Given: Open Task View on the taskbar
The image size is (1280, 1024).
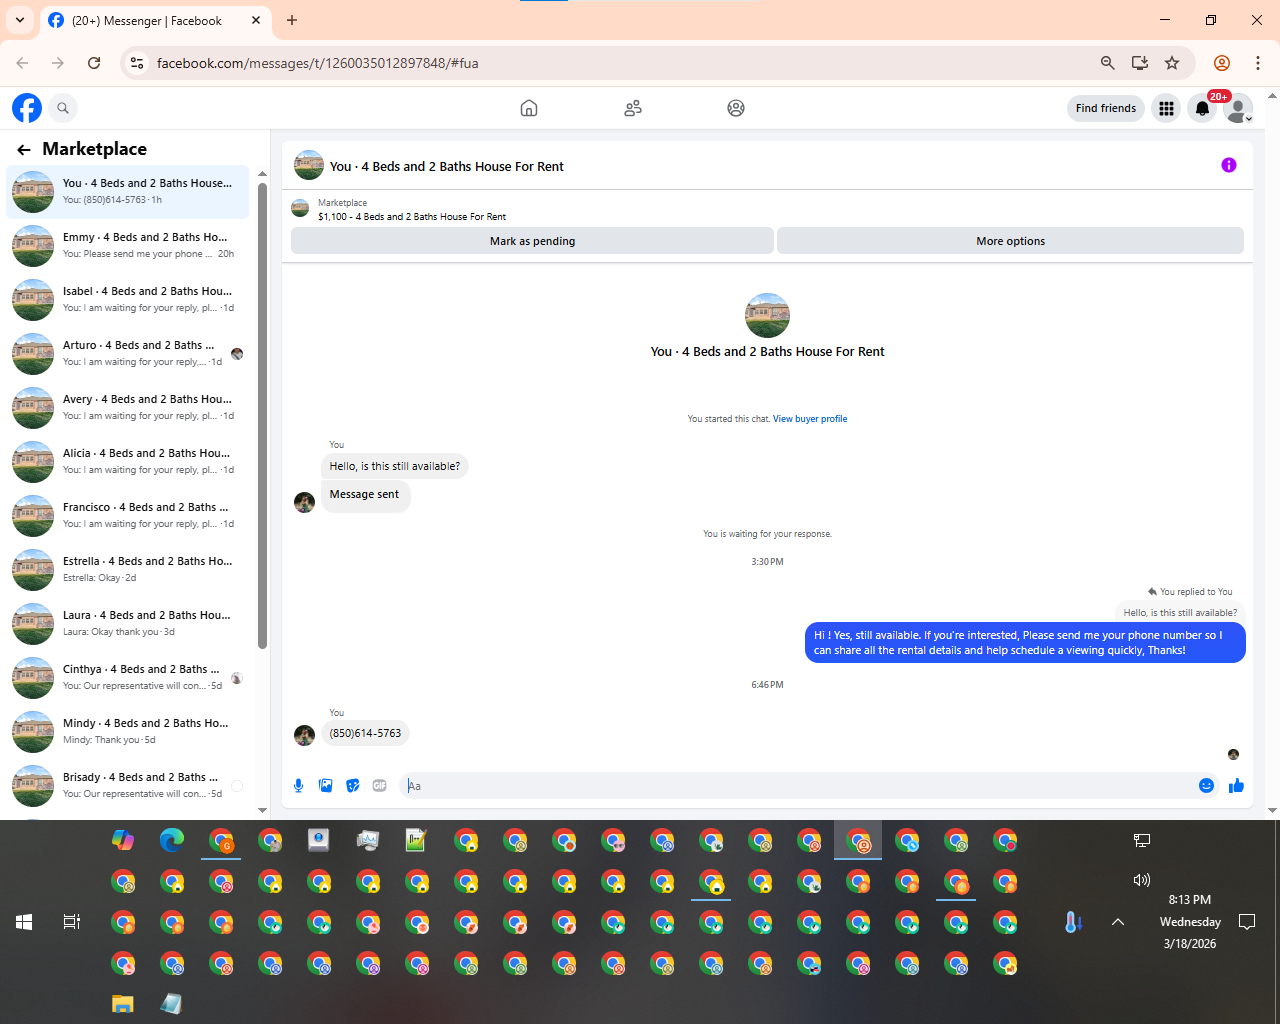Looking at the screenshot, I should point(72,922).
